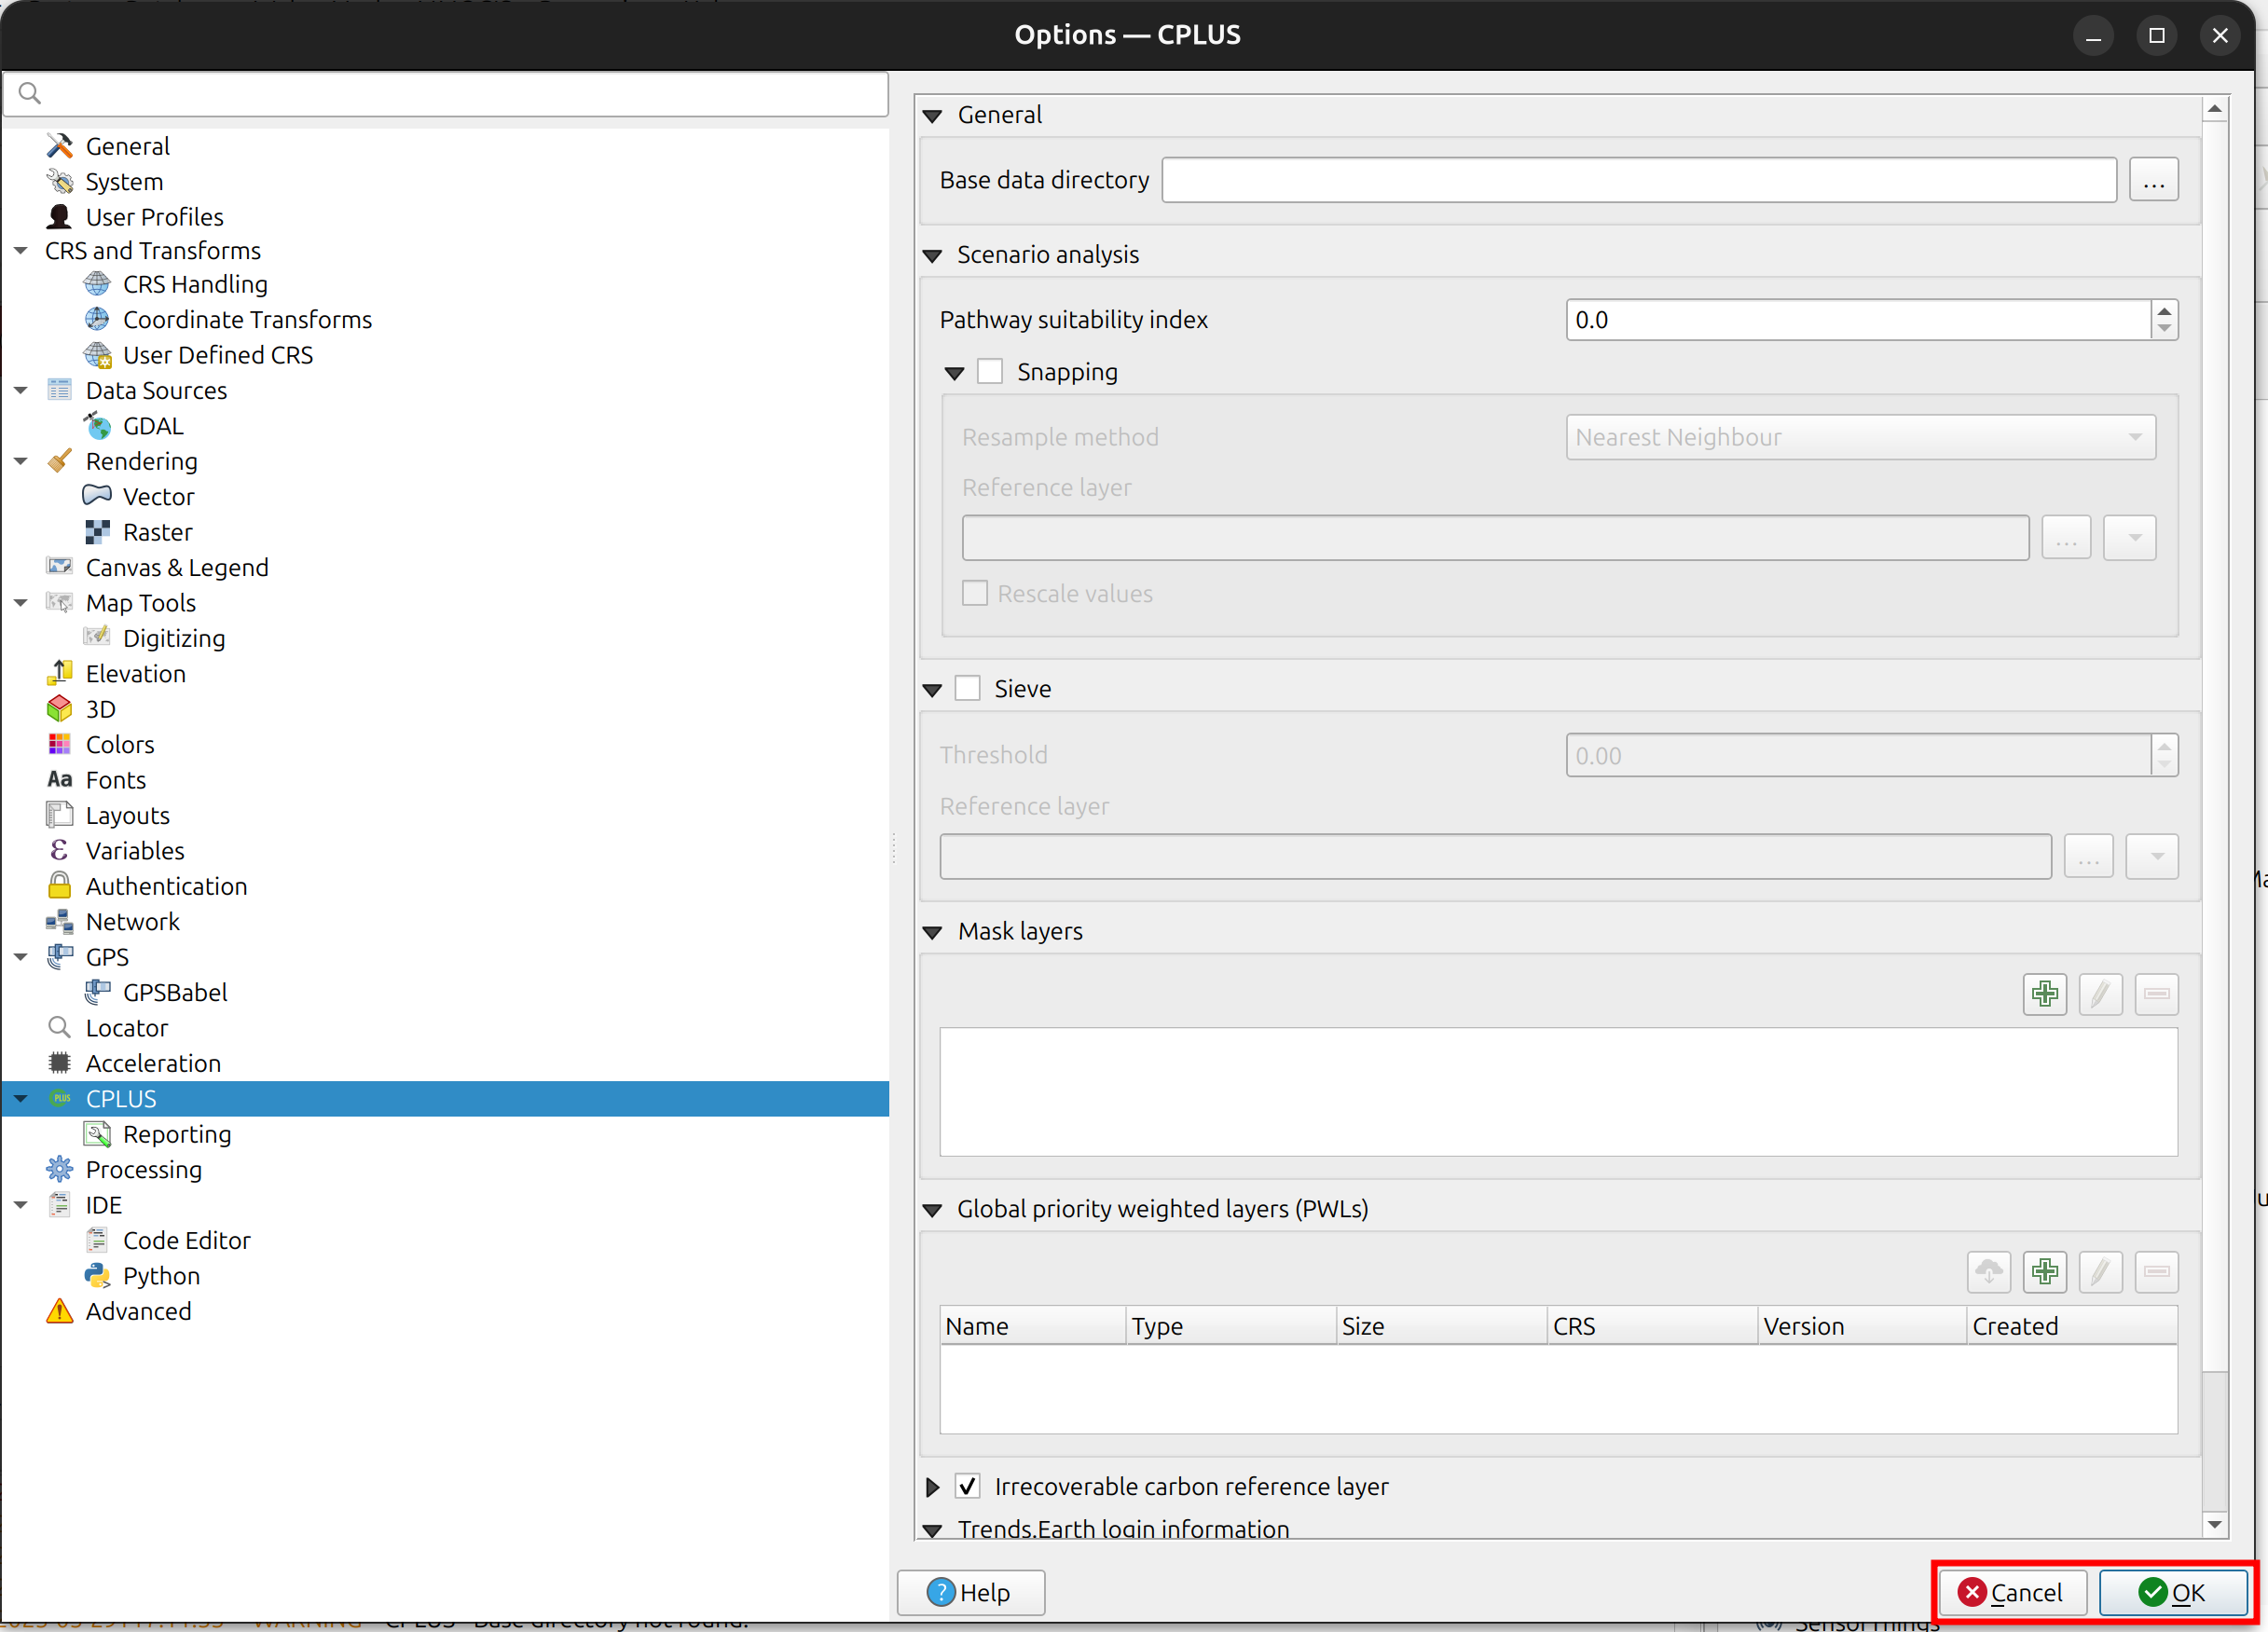Click the Cancel button
Viewport: 2268px width, 1632px height.
pos(2011,1592)
